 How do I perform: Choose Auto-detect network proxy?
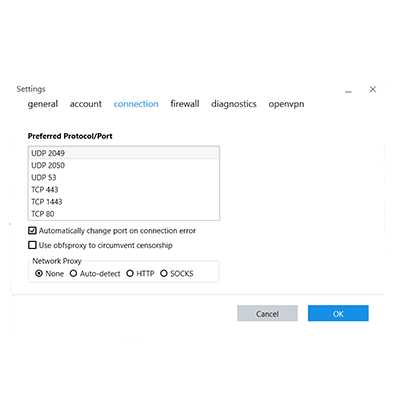tap(73, 274)
